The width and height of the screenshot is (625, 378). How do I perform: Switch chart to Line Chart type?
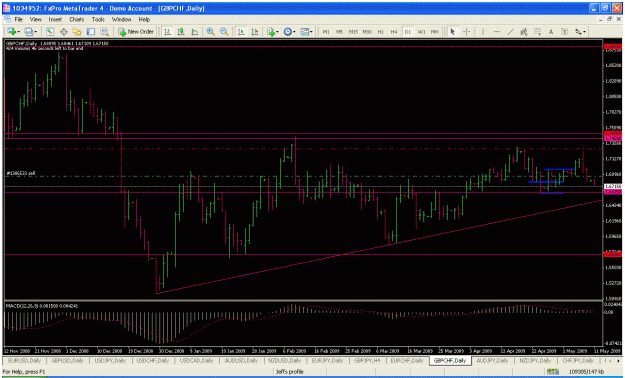195,32
